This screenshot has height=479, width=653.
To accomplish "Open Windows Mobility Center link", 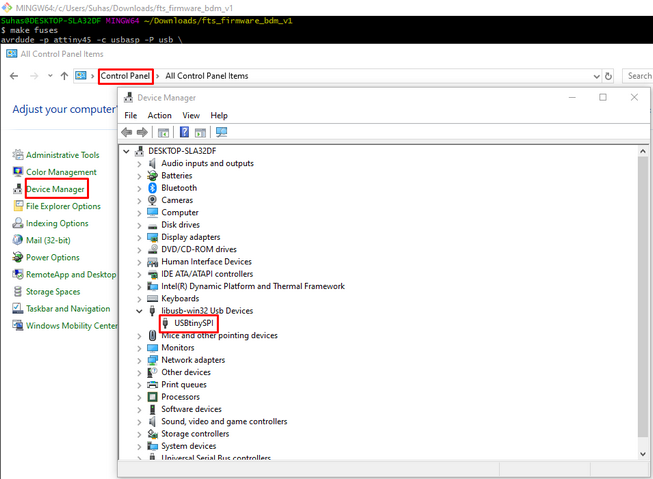I will [x=72, y=326].
